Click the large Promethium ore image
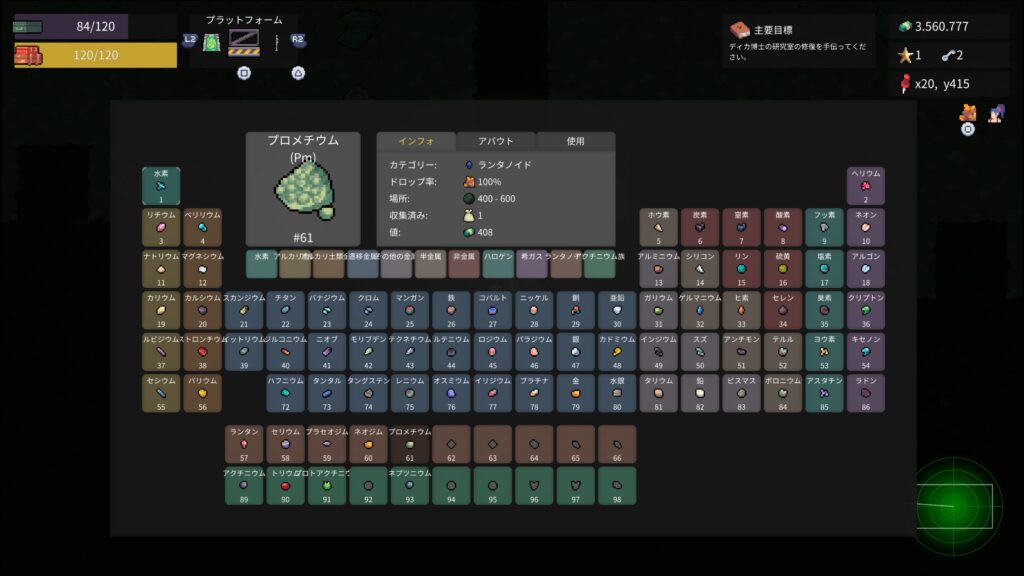 pyautogui.click(x=302, y=191)
